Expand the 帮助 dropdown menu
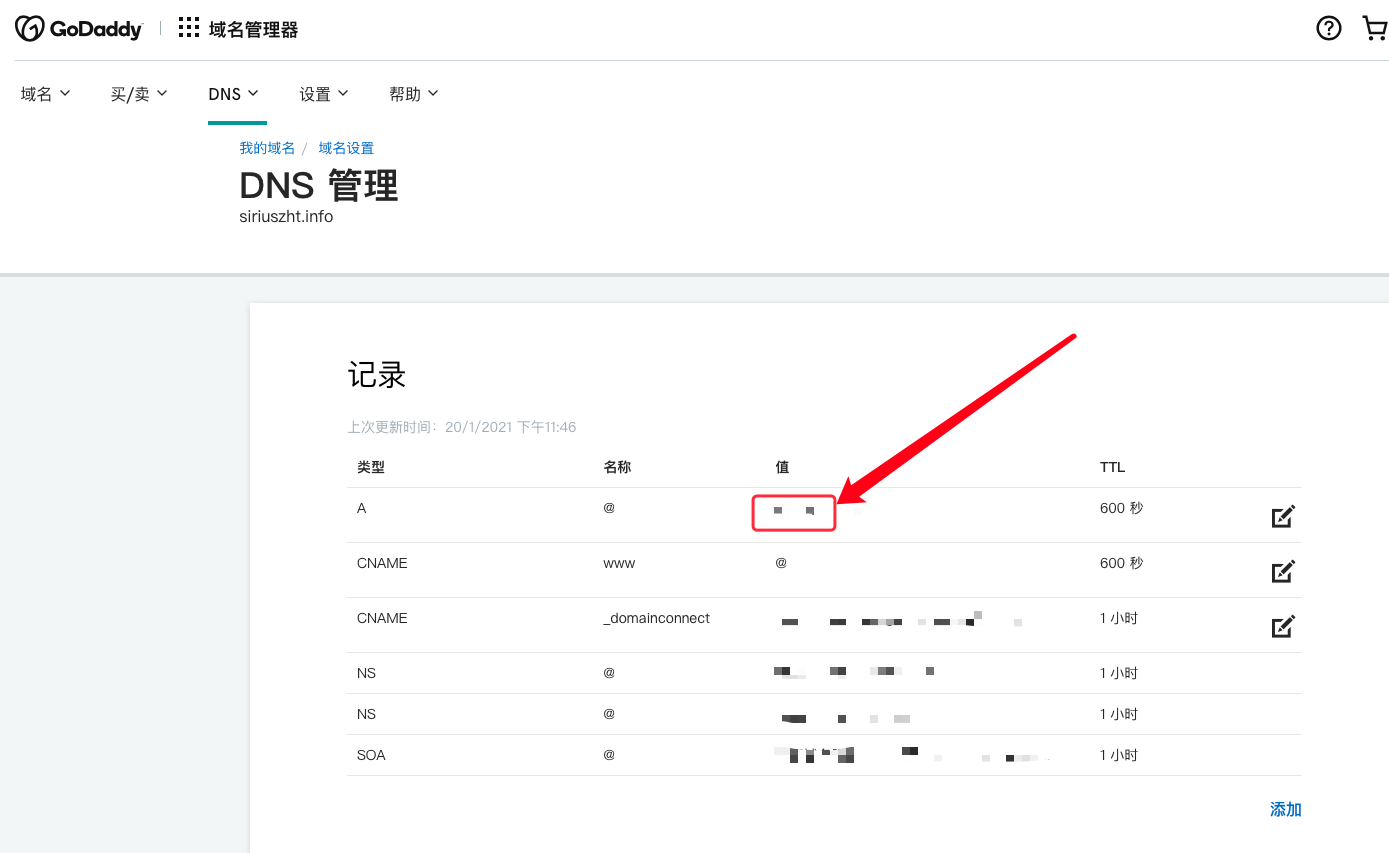The width and height of the screenshot is (1389, 853). [x=413, y=93]
